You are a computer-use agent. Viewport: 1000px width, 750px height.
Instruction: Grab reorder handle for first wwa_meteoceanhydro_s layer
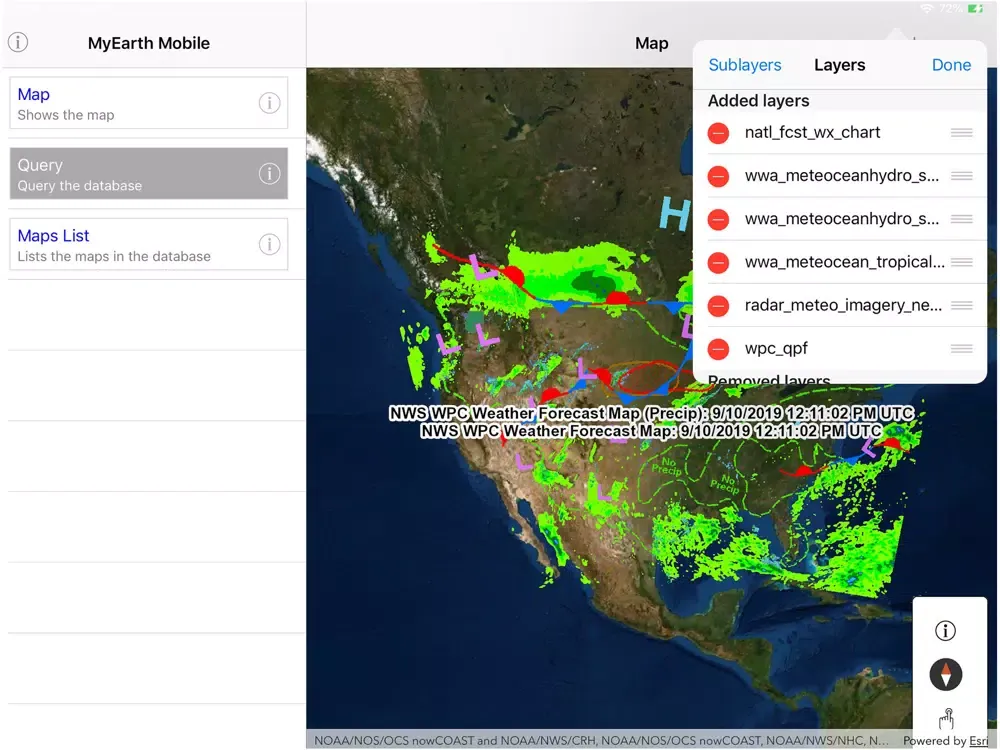(961, 176)
